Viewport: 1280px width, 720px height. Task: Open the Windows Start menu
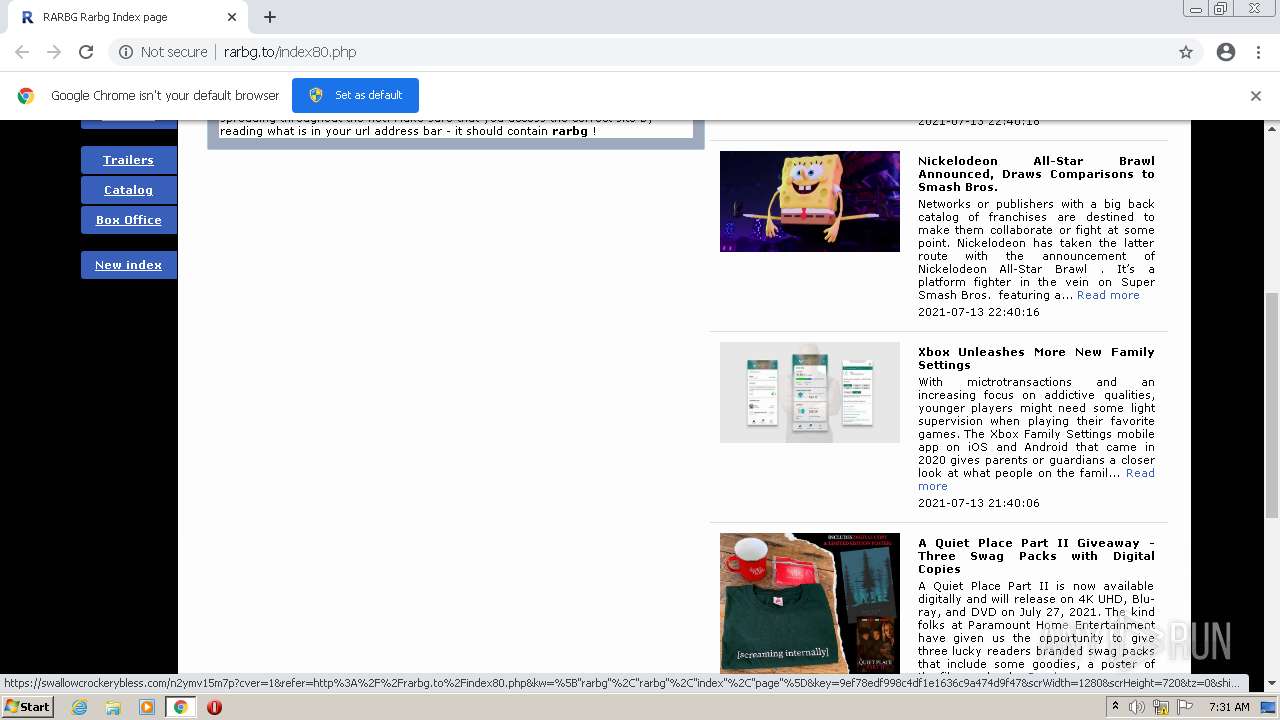point(27,707)
